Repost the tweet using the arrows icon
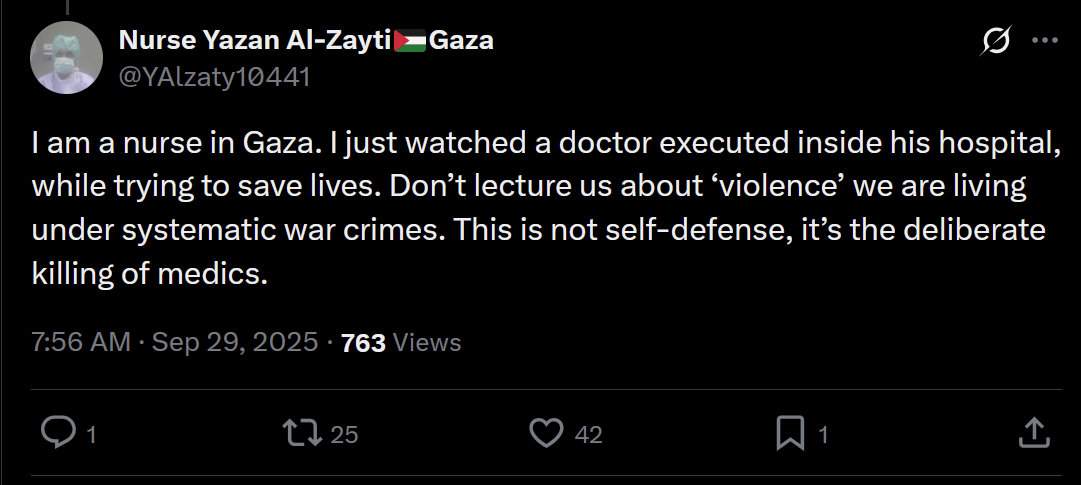This screenshot has width=1081, height=485. click(301, 433)
